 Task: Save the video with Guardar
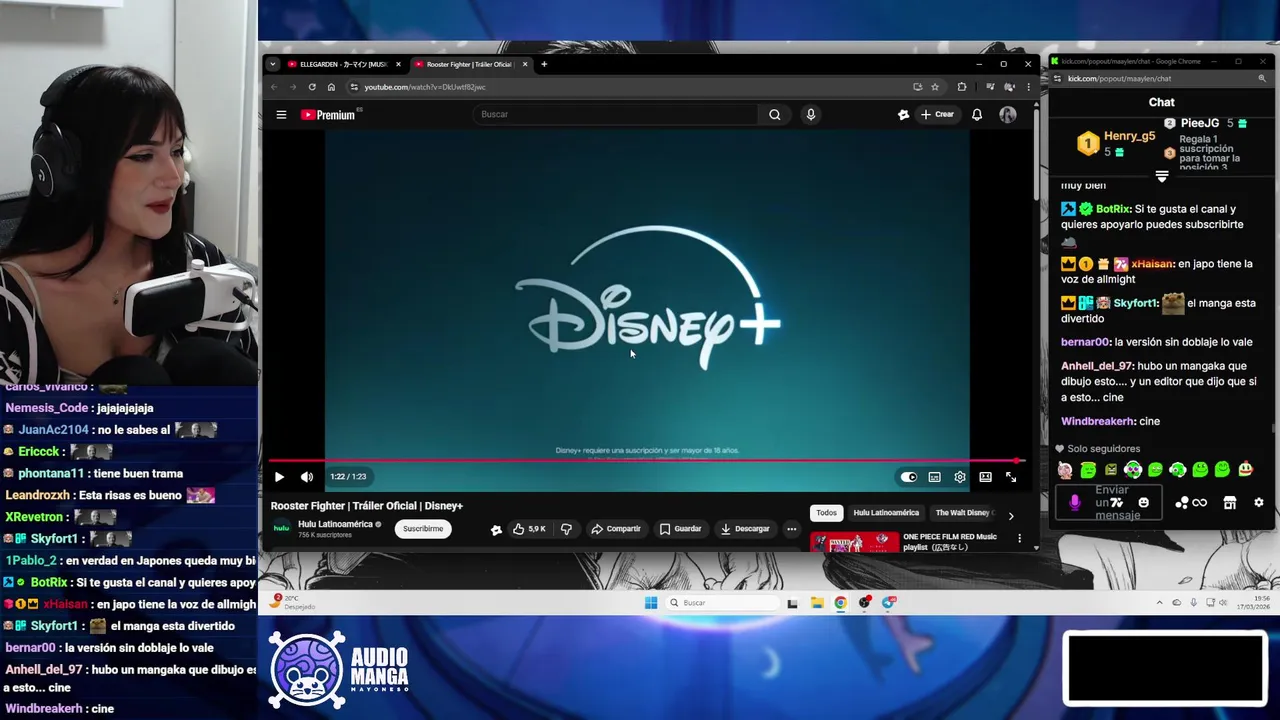point(680,529)
